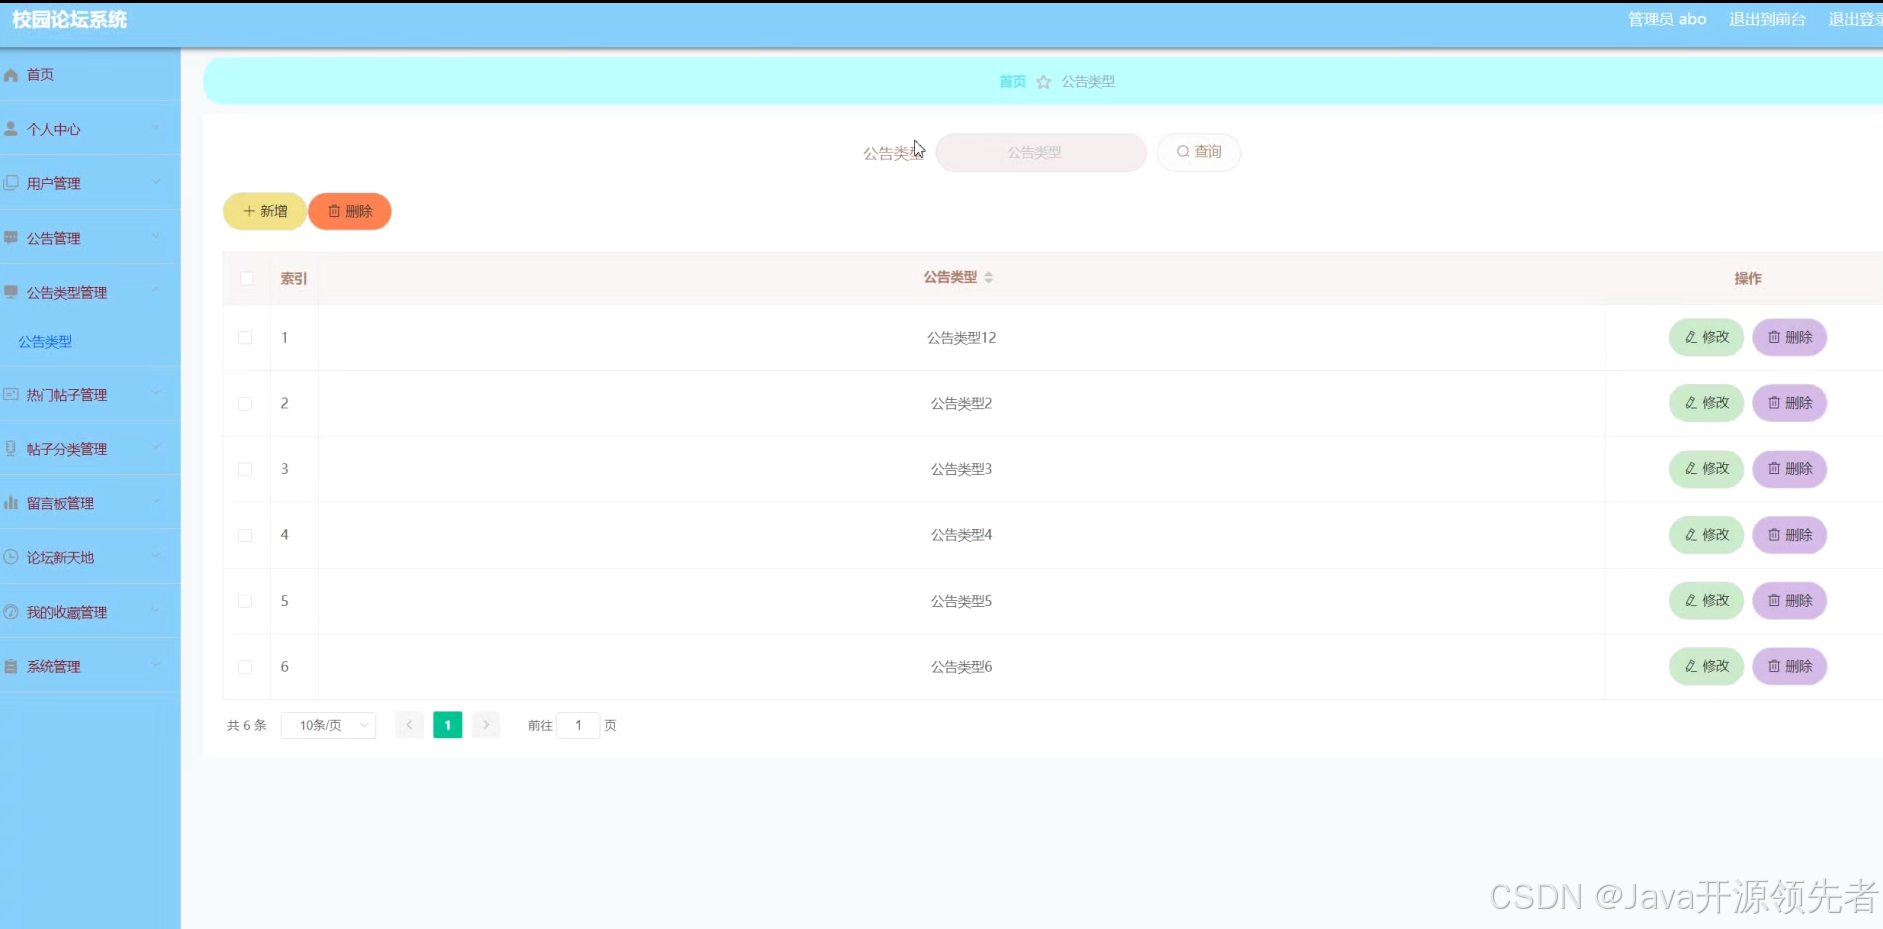Click the star icon in the breadcrumb

tap(1044, 82)
